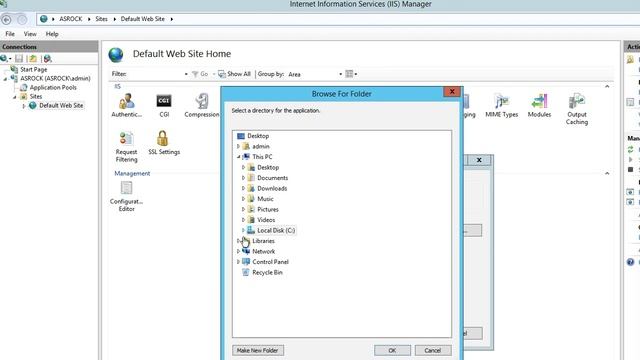Open the Filter dropdown arrow

tap(186, 74)
